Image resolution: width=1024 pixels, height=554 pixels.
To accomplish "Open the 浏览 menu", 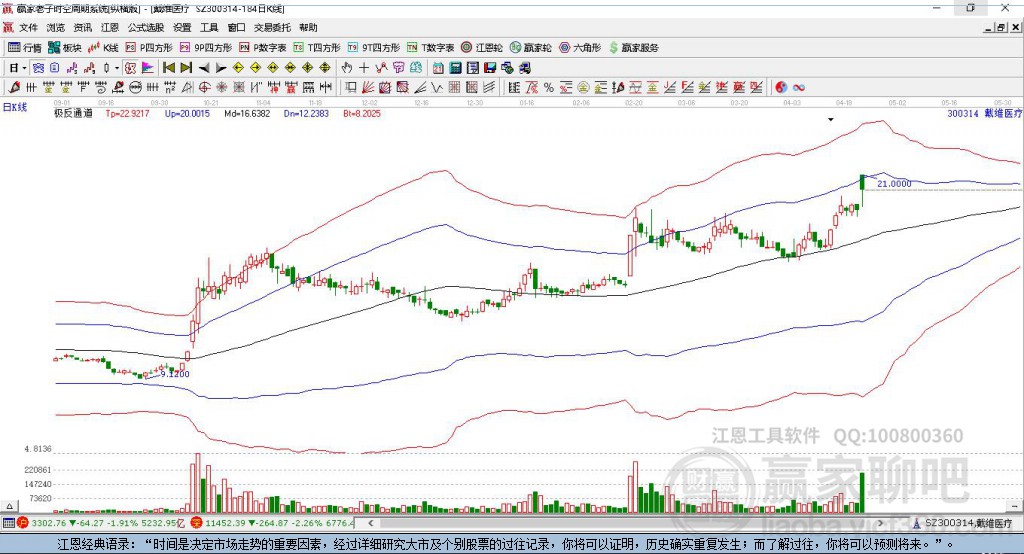I will coord(56,27).
